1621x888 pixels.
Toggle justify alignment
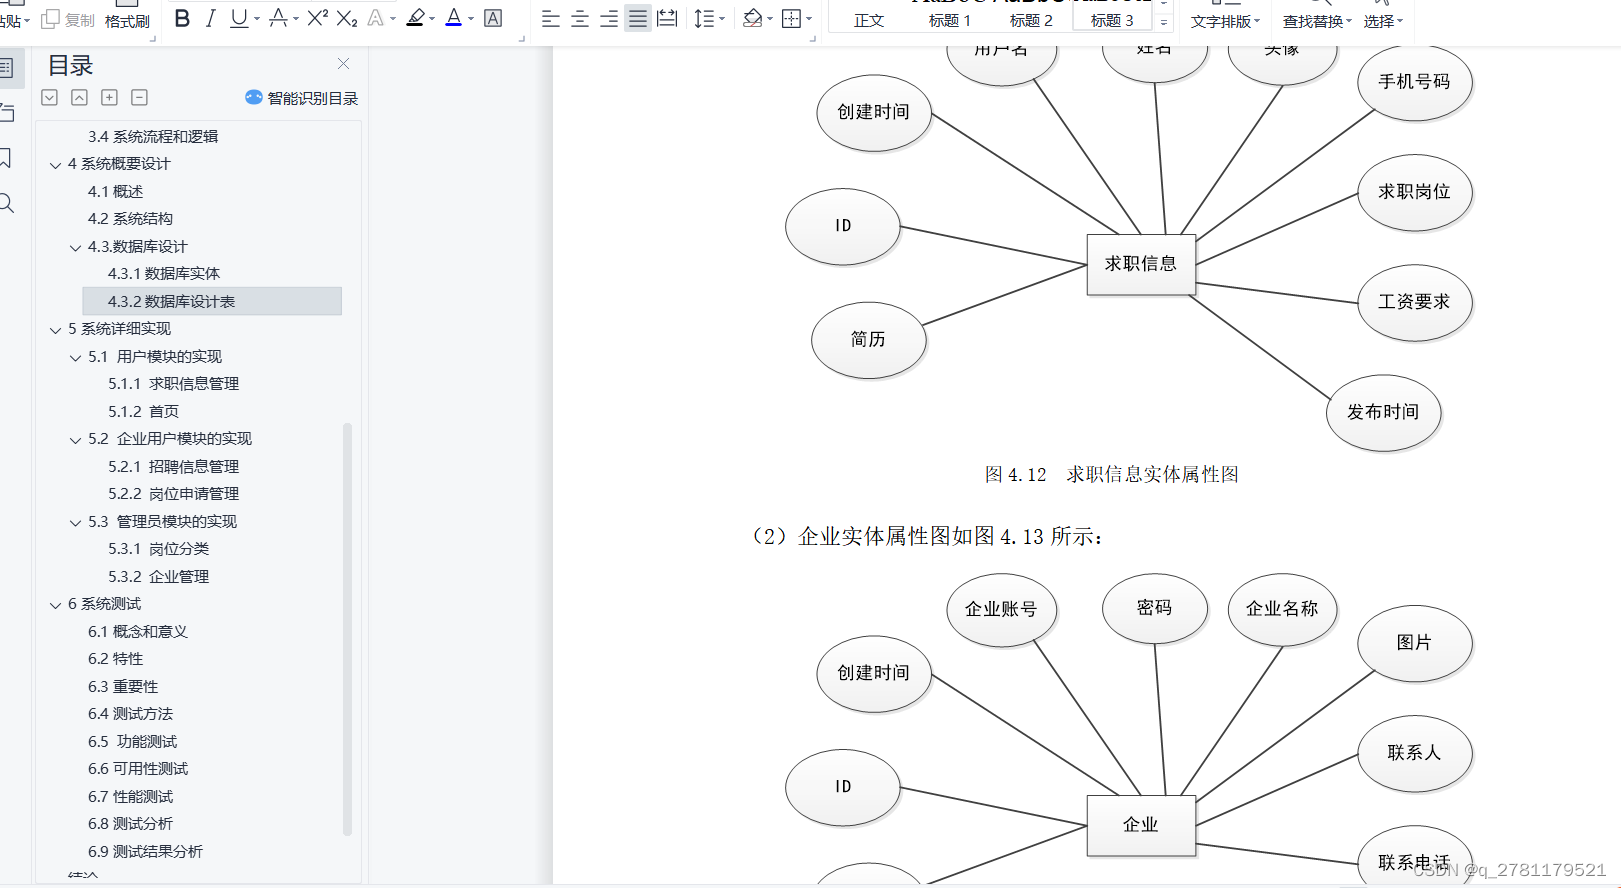[637, 18]
